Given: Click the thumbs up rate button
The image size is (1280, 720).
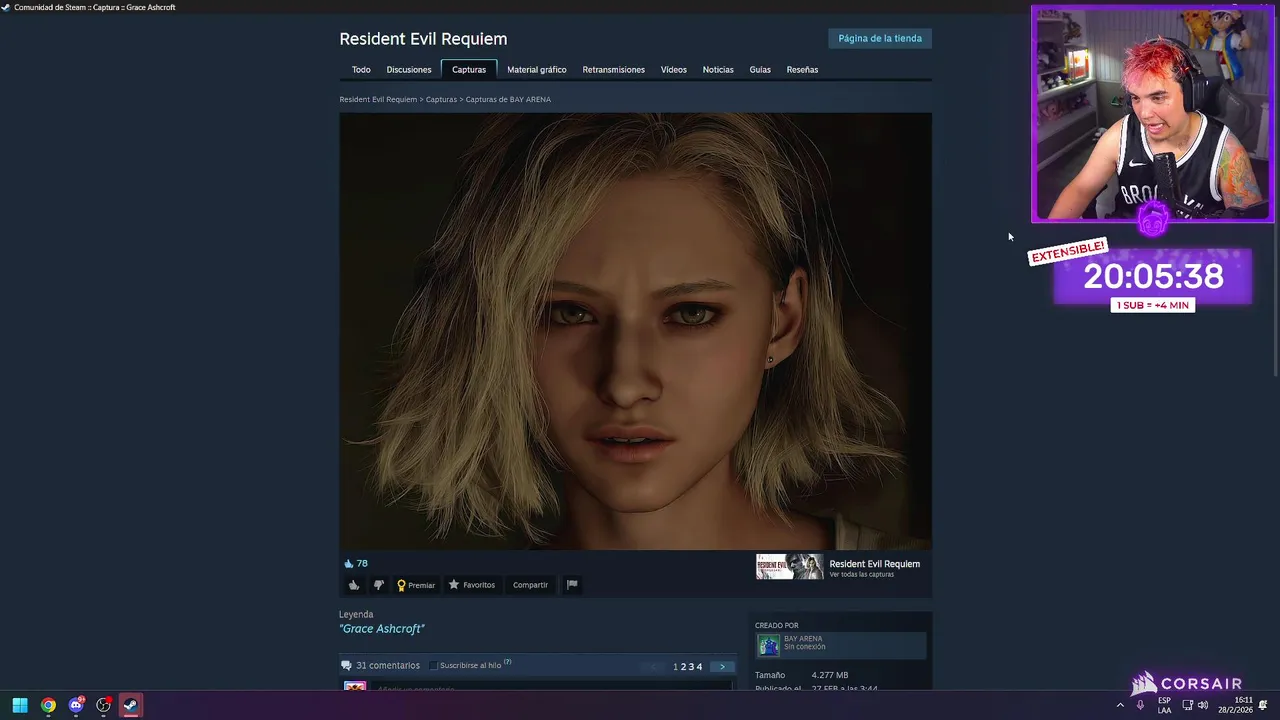Looking at the screenshot, I should [x=353, y=585].
